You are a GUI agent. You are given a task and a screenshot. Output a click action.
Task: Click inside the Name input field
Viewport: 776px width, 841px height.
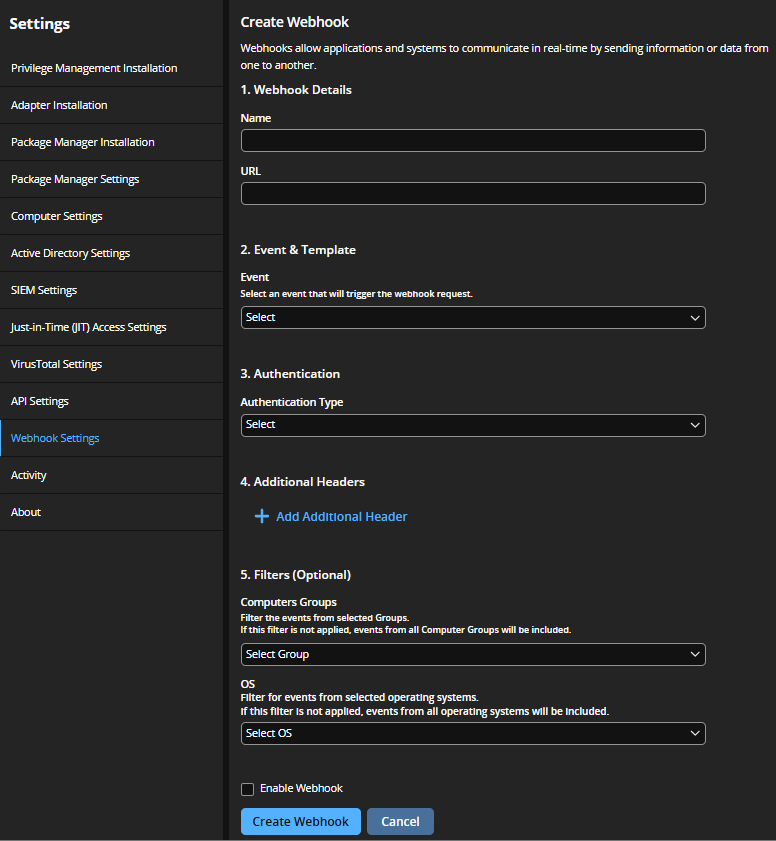(472, 140)
